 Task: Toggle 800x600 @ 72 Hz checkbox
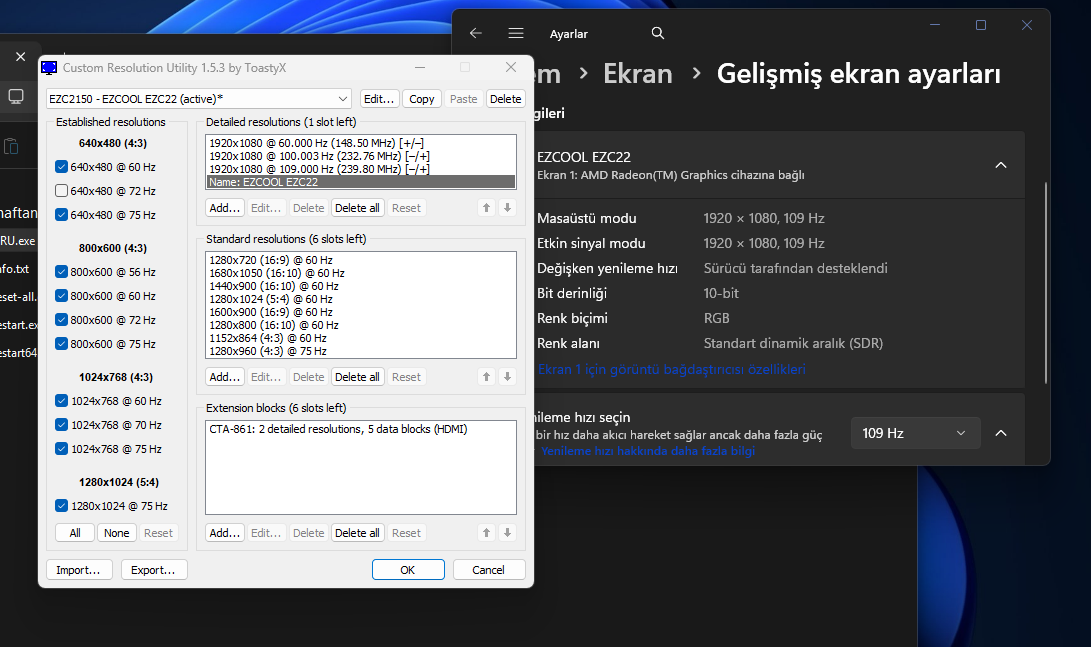coord(61,320)
